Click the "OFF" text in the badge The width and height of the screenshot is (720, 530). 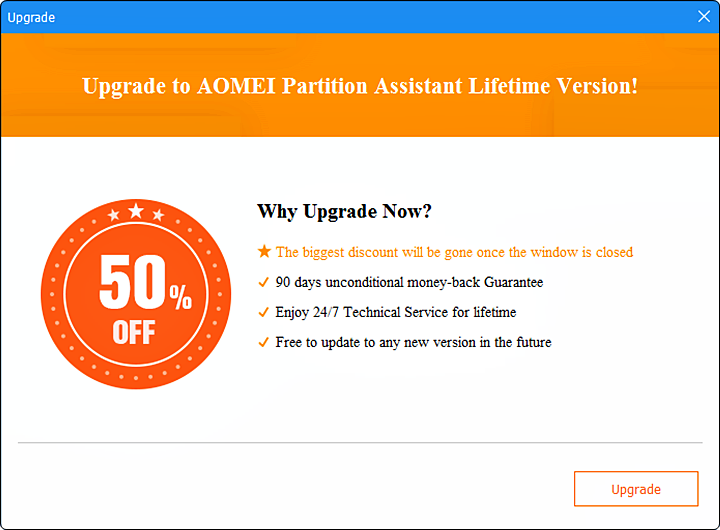tap(134, 332)
